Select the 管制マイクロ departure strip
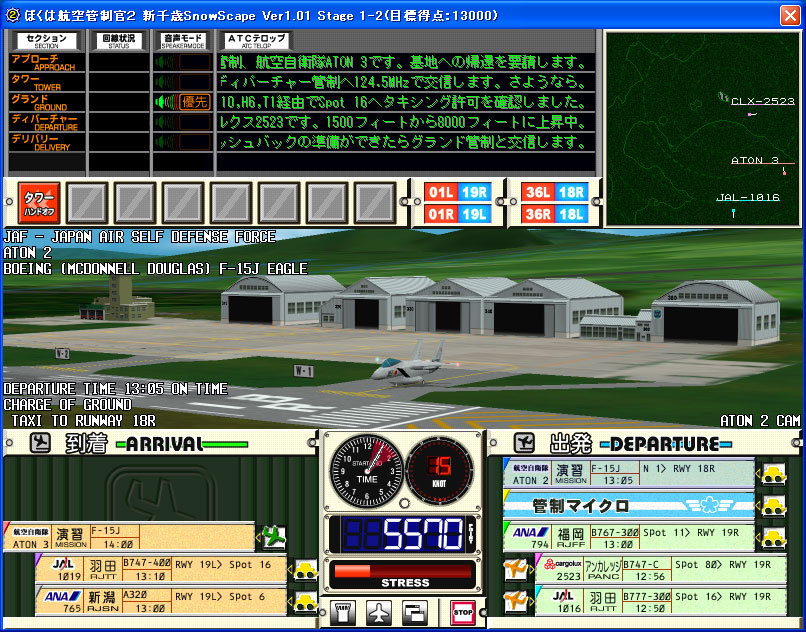 tap(629, 506)
